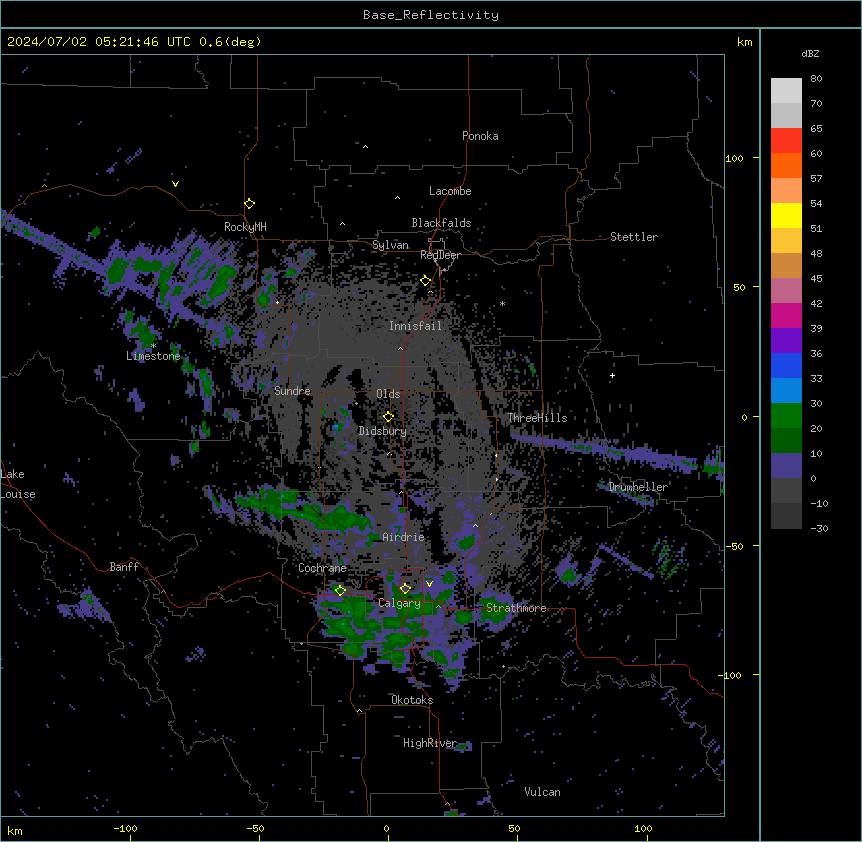
Task: Click the Calgary city label
Action: [x=399, y=603]
